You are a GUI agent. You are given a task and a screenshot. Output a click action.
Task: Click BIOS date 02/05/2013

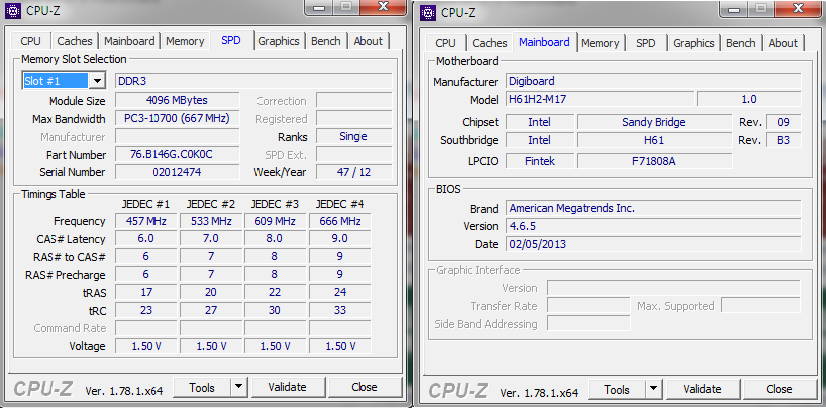tap(654, 244)
